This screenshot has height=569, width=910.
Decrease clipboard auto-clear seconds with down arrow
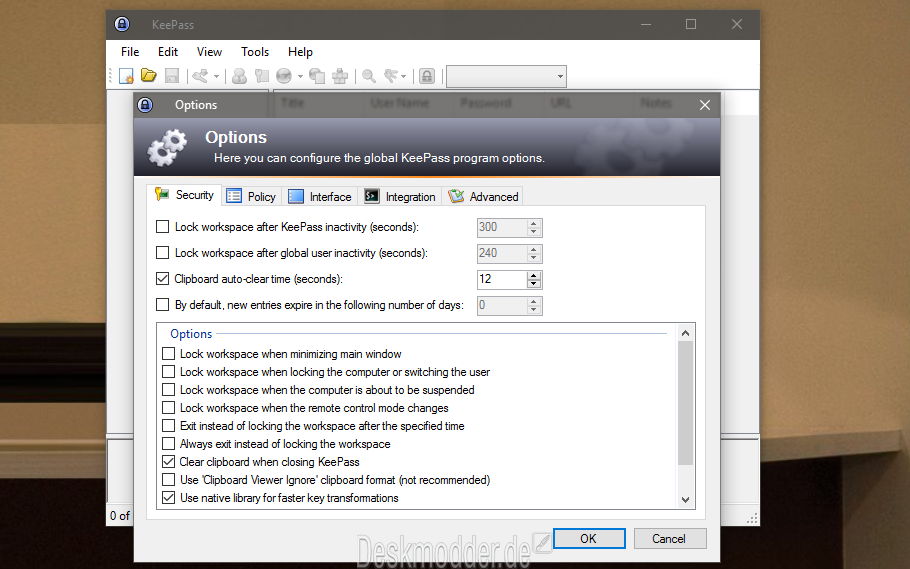(x=534, y=284)
